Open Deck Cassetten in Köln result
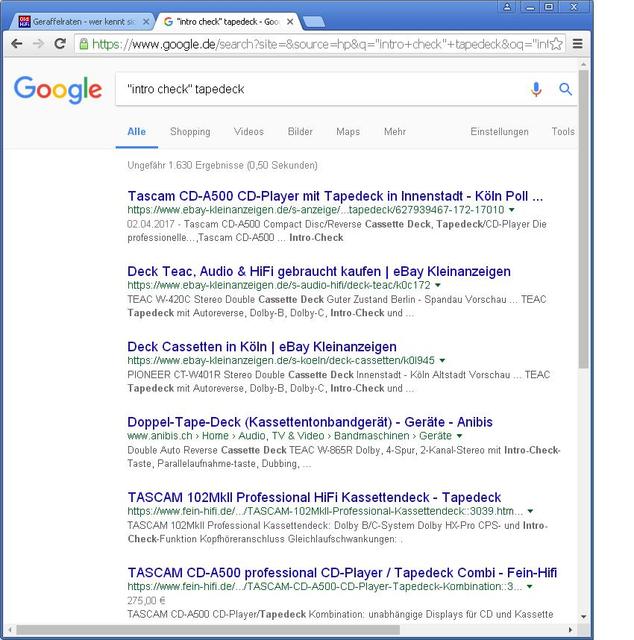 [x=262, y=347]
